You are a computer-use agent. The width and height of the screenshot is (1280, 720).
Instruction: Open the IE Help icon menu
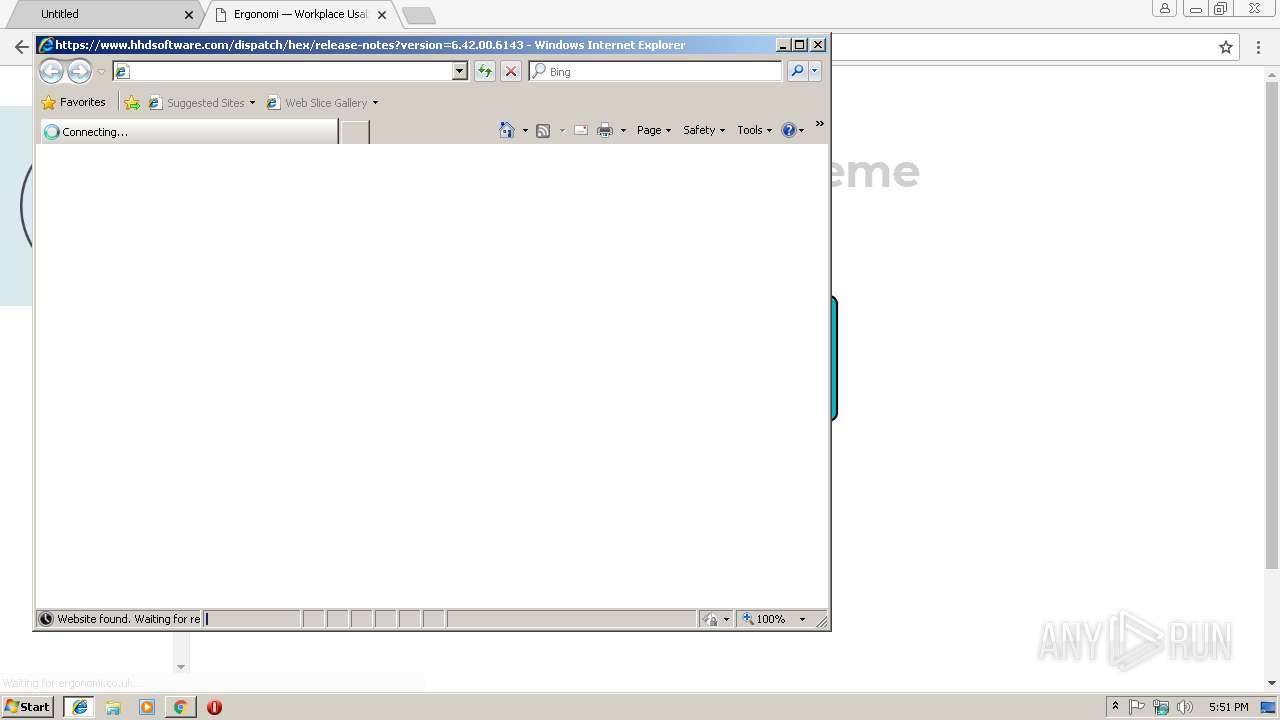coord(792,130)
